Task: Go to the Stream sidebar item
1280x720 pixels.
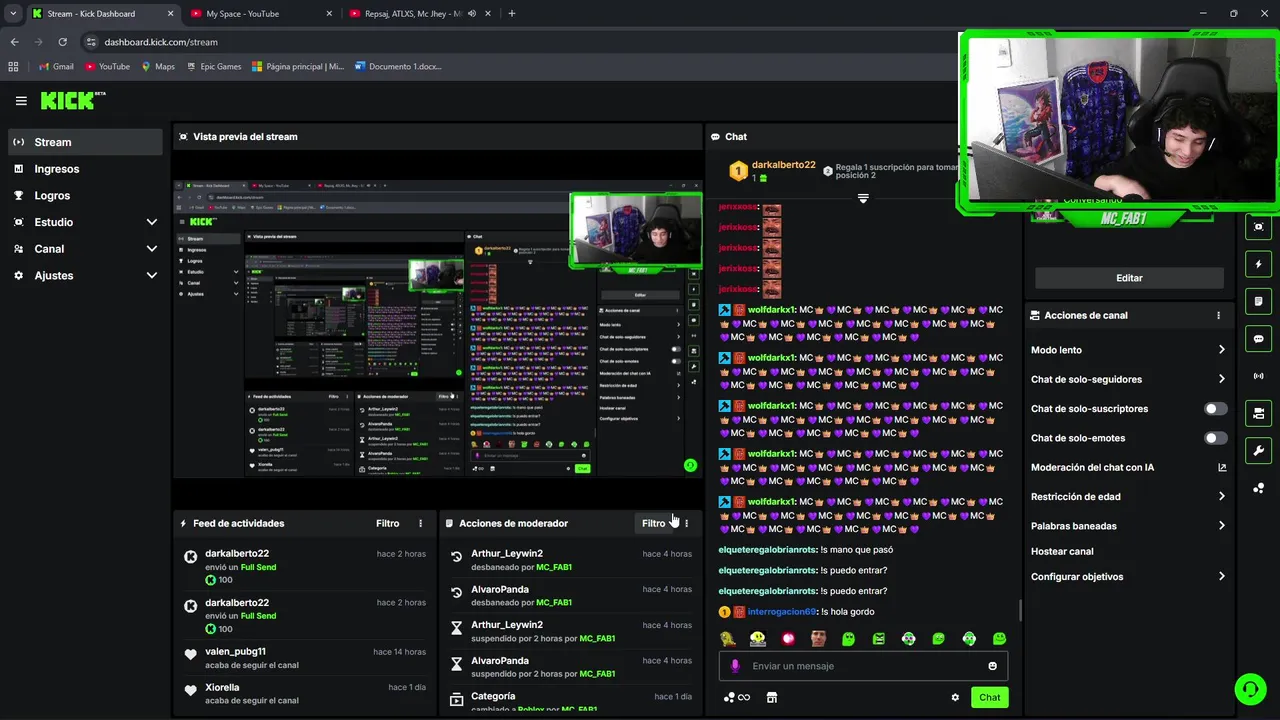Action: click(x=85, y=142)
